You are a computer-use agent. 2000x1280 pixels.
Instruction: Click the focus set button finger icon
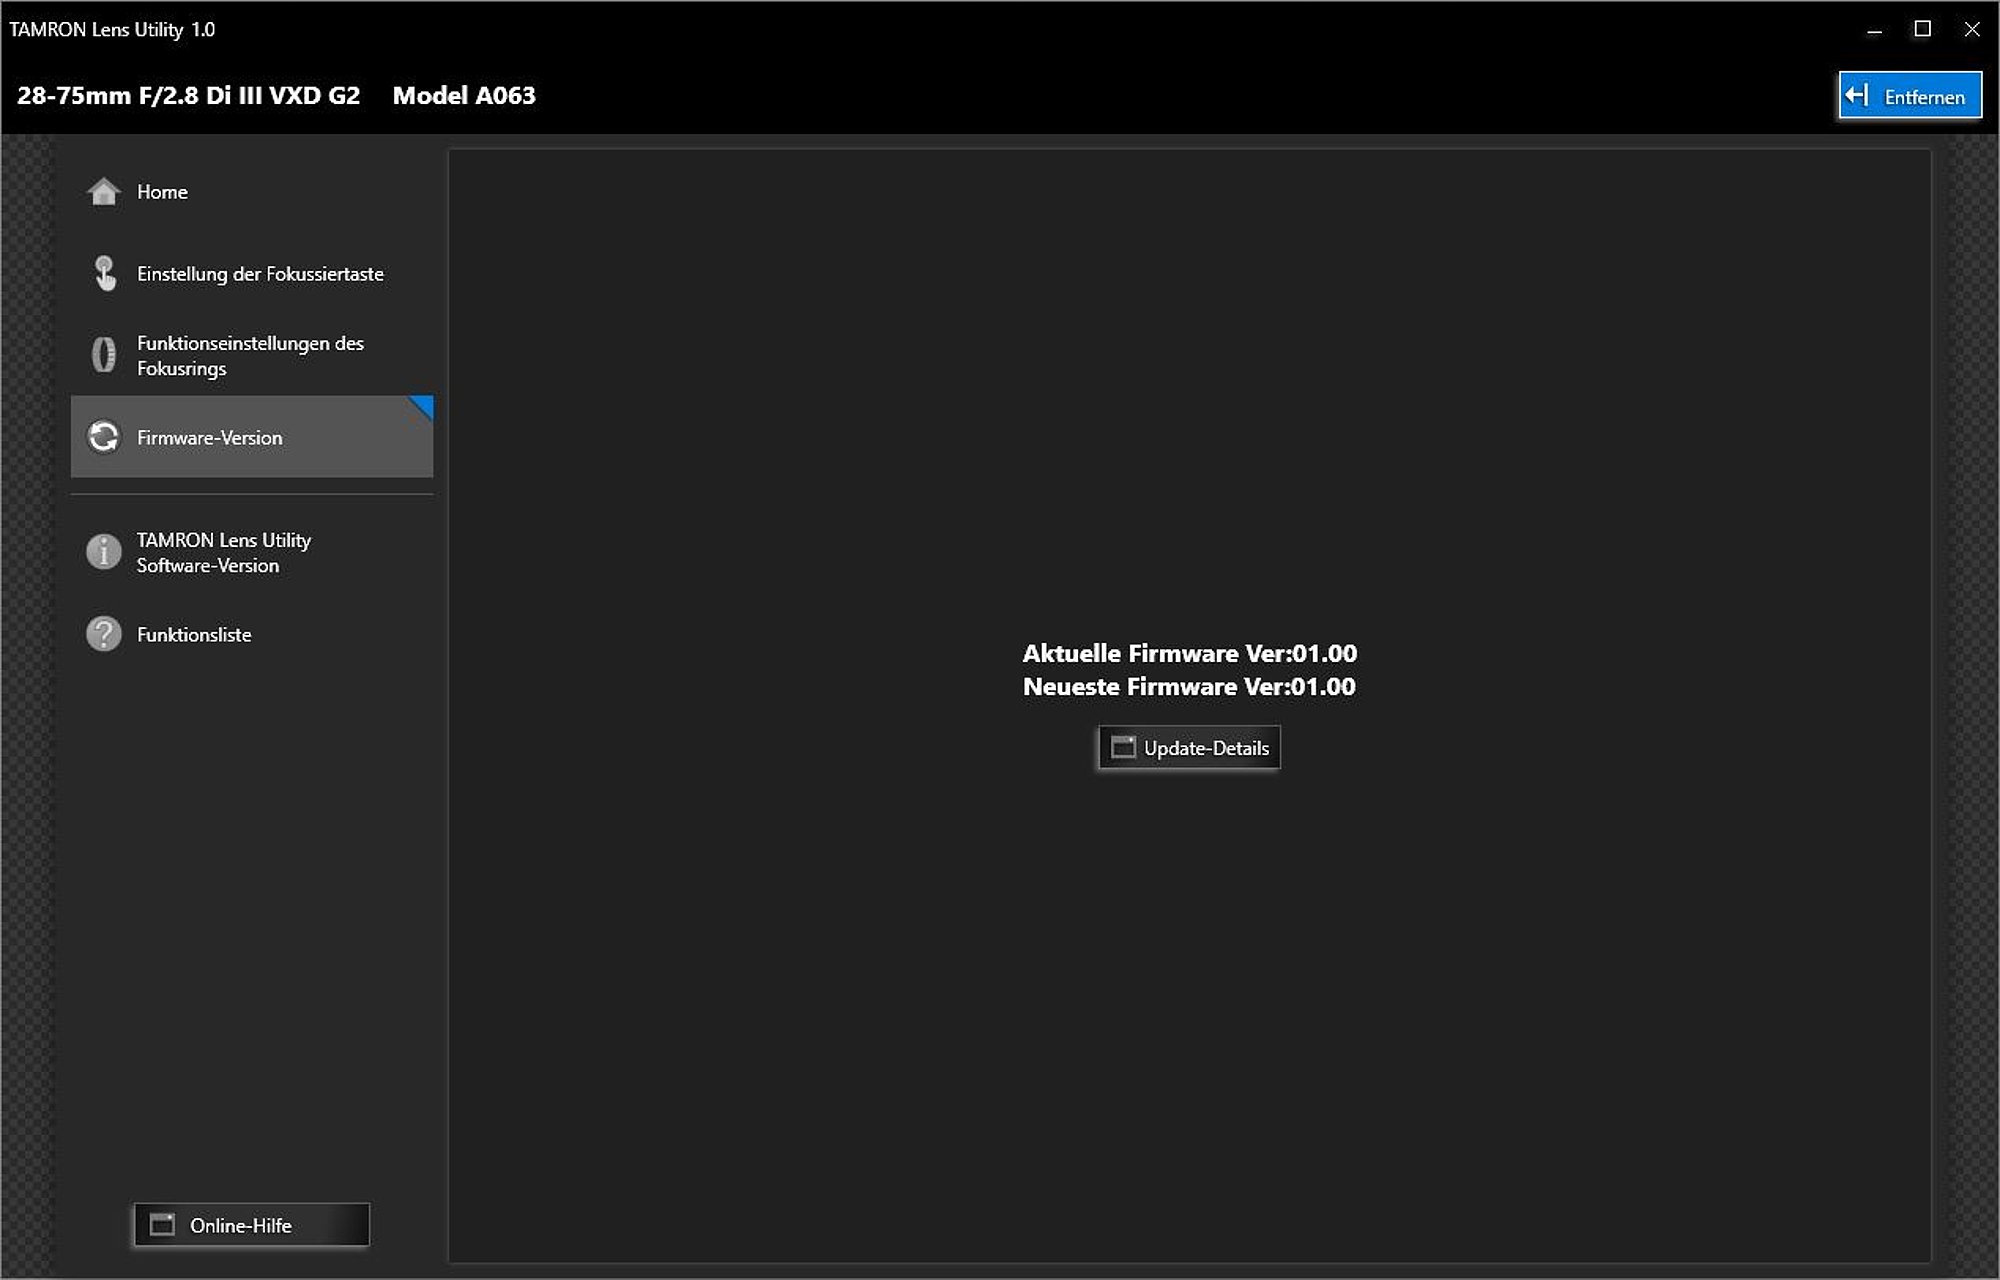click(105, 273)
